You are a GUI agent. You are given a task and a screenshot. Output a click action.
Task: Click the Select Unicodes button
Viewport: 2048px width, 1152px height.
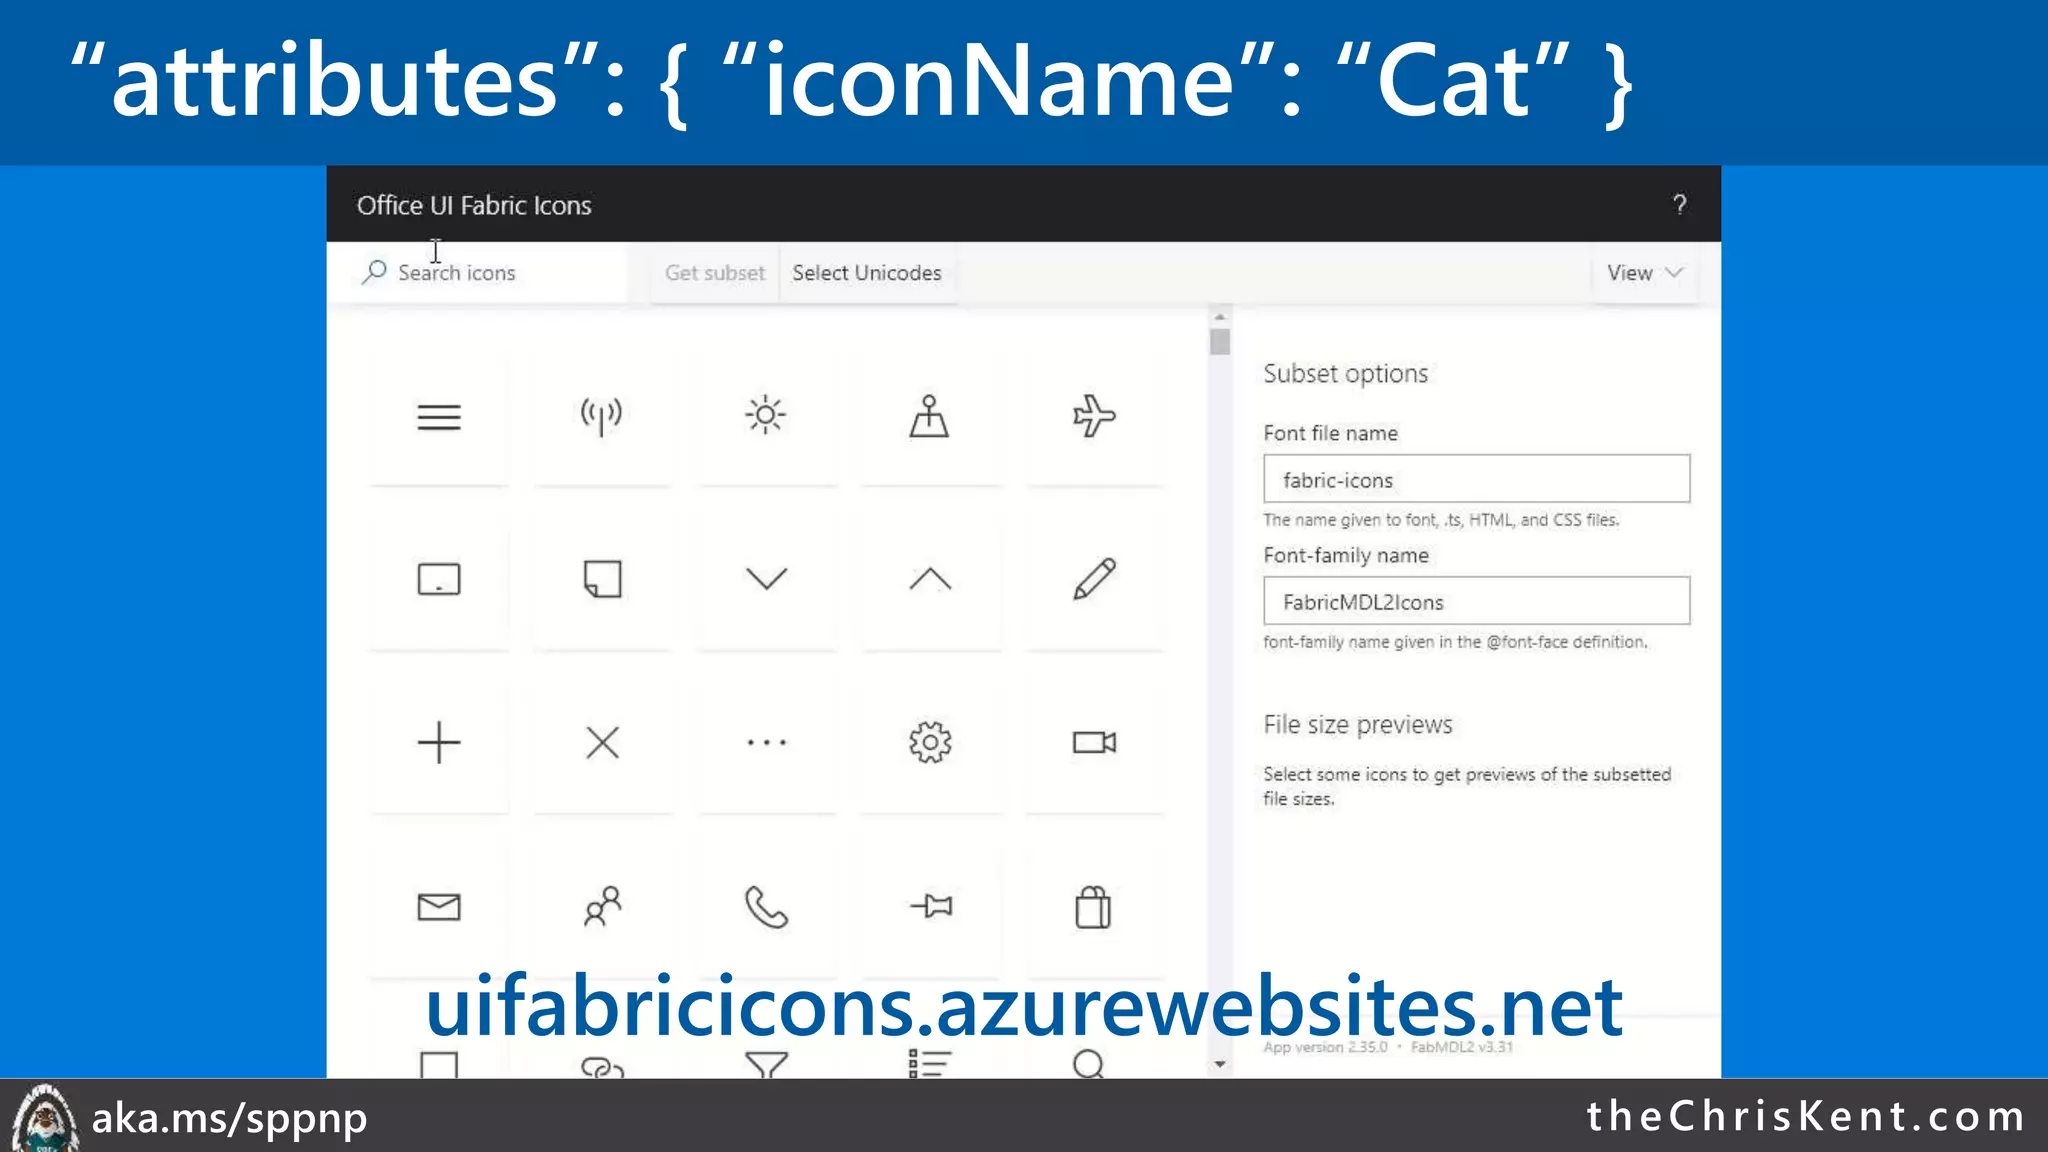(x=866, y=273)
